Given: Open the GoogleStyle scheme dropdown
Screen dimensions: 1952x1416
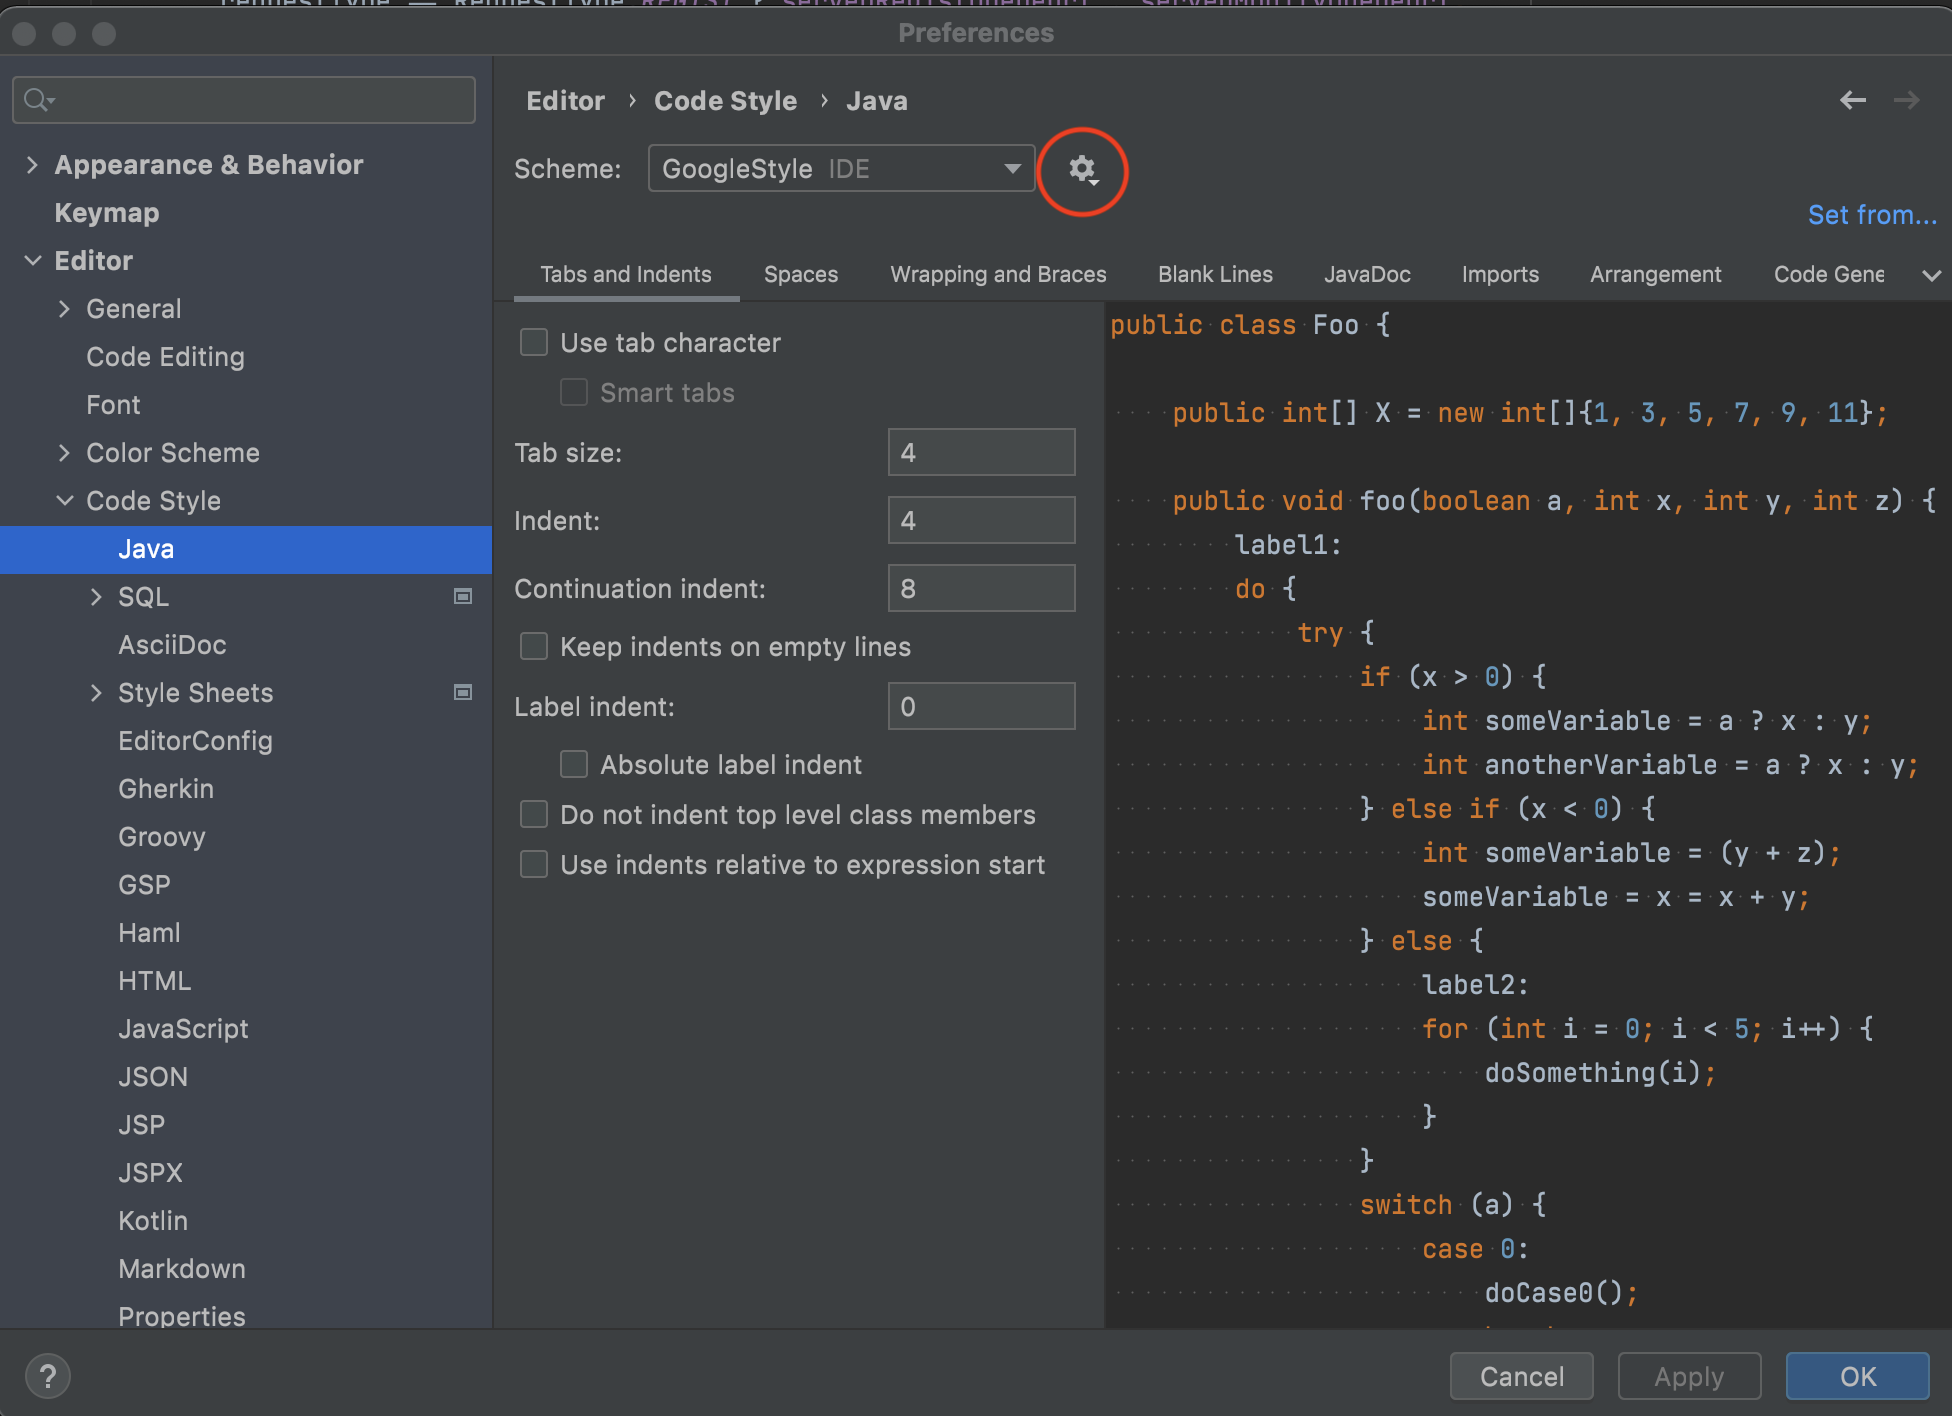Looking at the screenshot, I should (840, 169).
